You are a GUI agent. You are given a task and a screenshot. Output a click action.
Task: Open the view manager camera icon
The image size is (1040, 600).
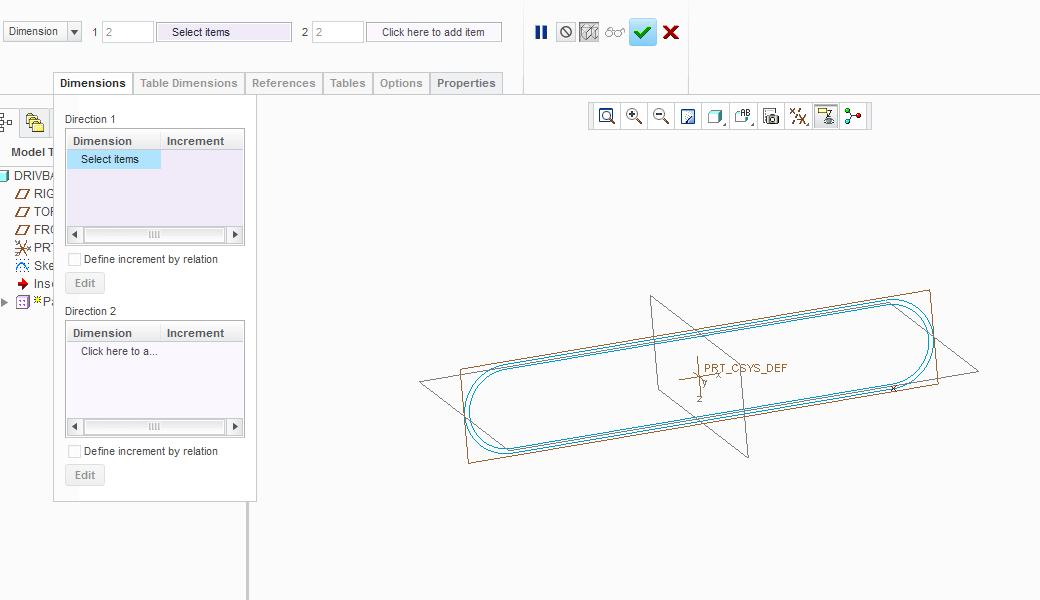(771, 117)
